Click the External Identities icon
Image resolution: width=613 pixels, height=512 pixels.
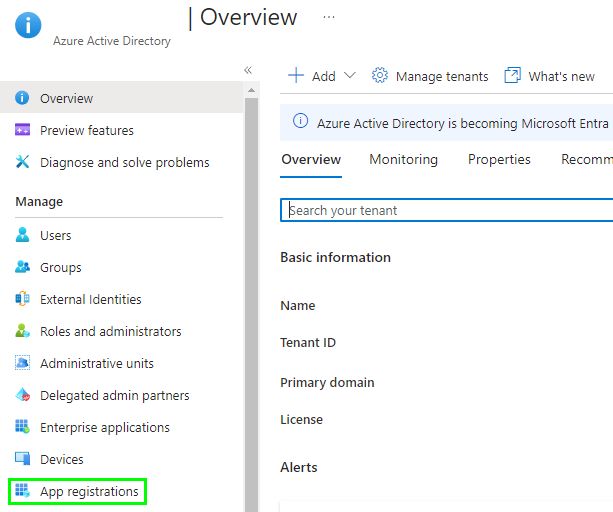(x=22, y=299)
